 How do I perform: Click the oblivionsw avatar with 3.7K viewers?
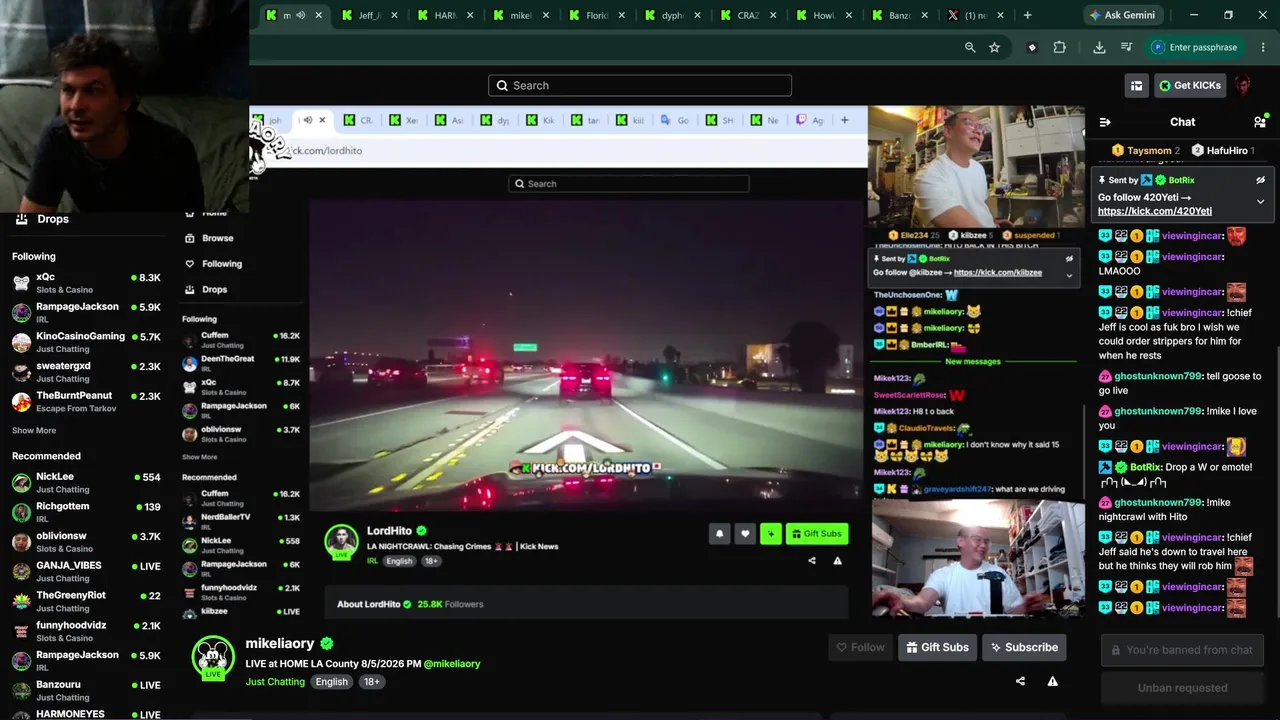tap(21, 542)
